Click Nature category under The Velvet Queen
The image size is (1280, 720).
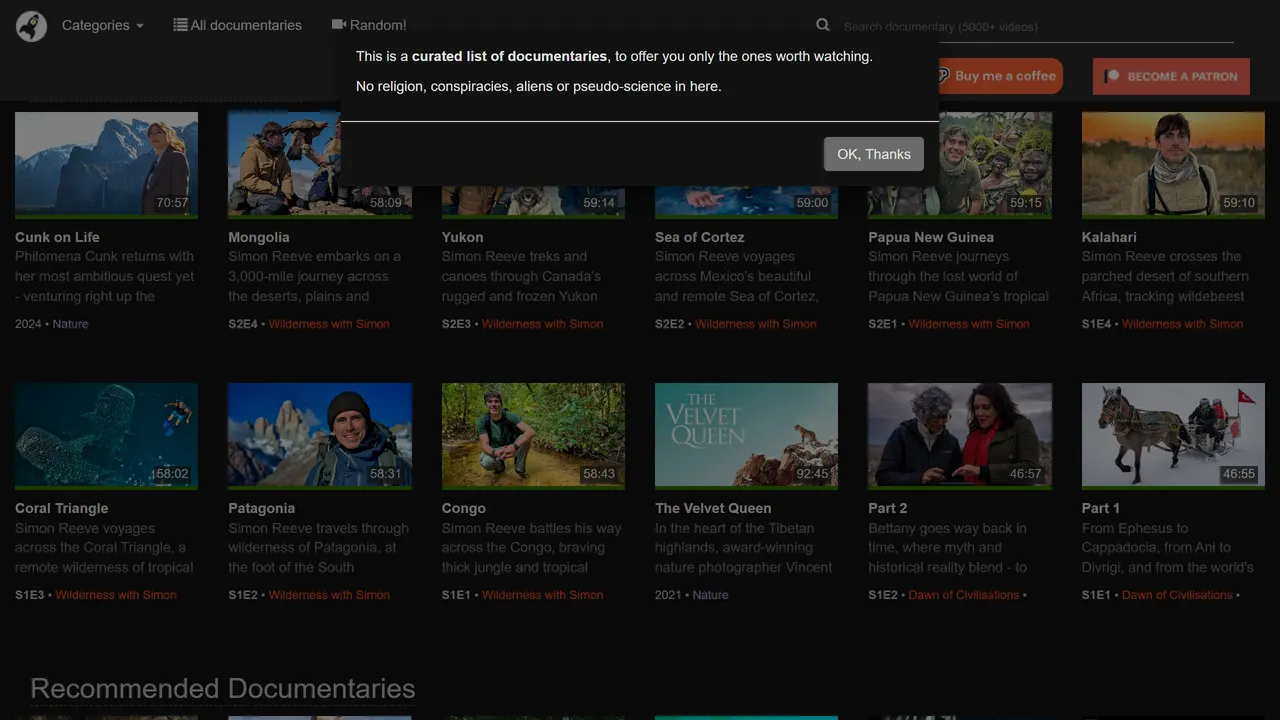point(710,595)
